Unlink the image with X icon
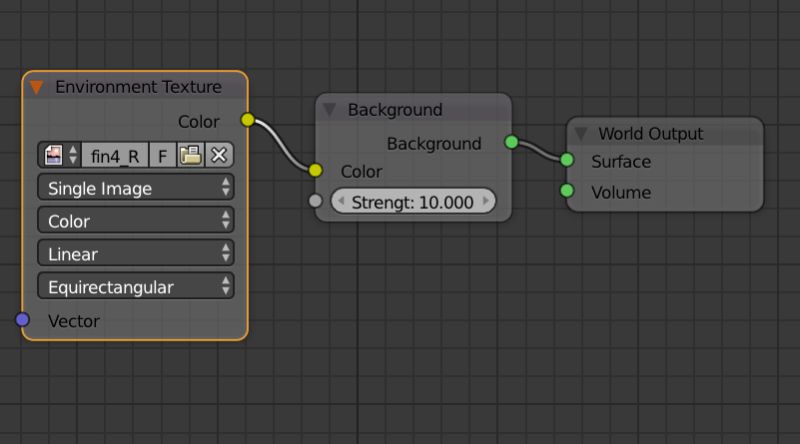The width and height of the screenshot is (800, 444). pos(219,155)
